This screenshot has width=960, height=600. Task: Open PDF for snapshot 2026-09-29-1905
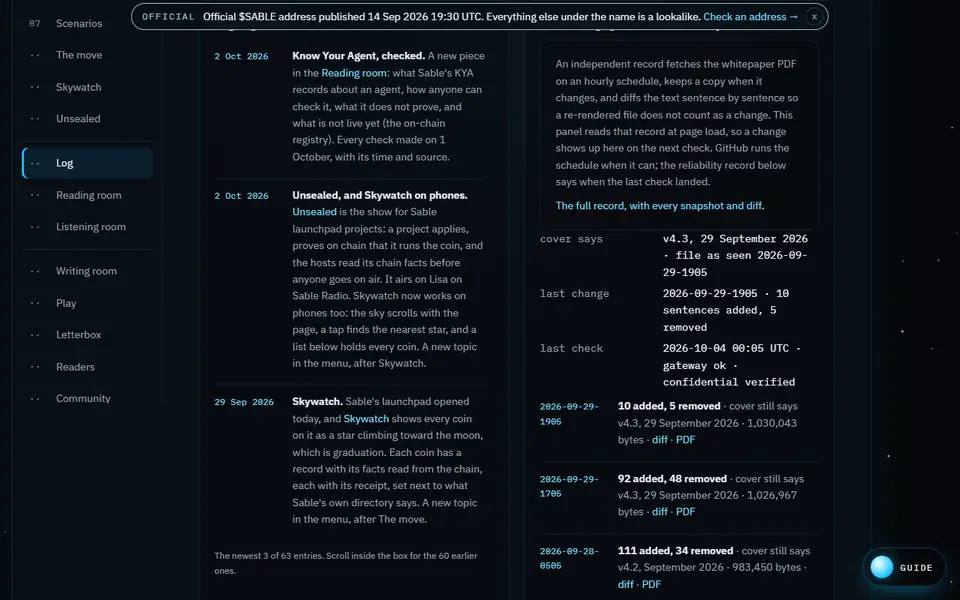(685, 440)
